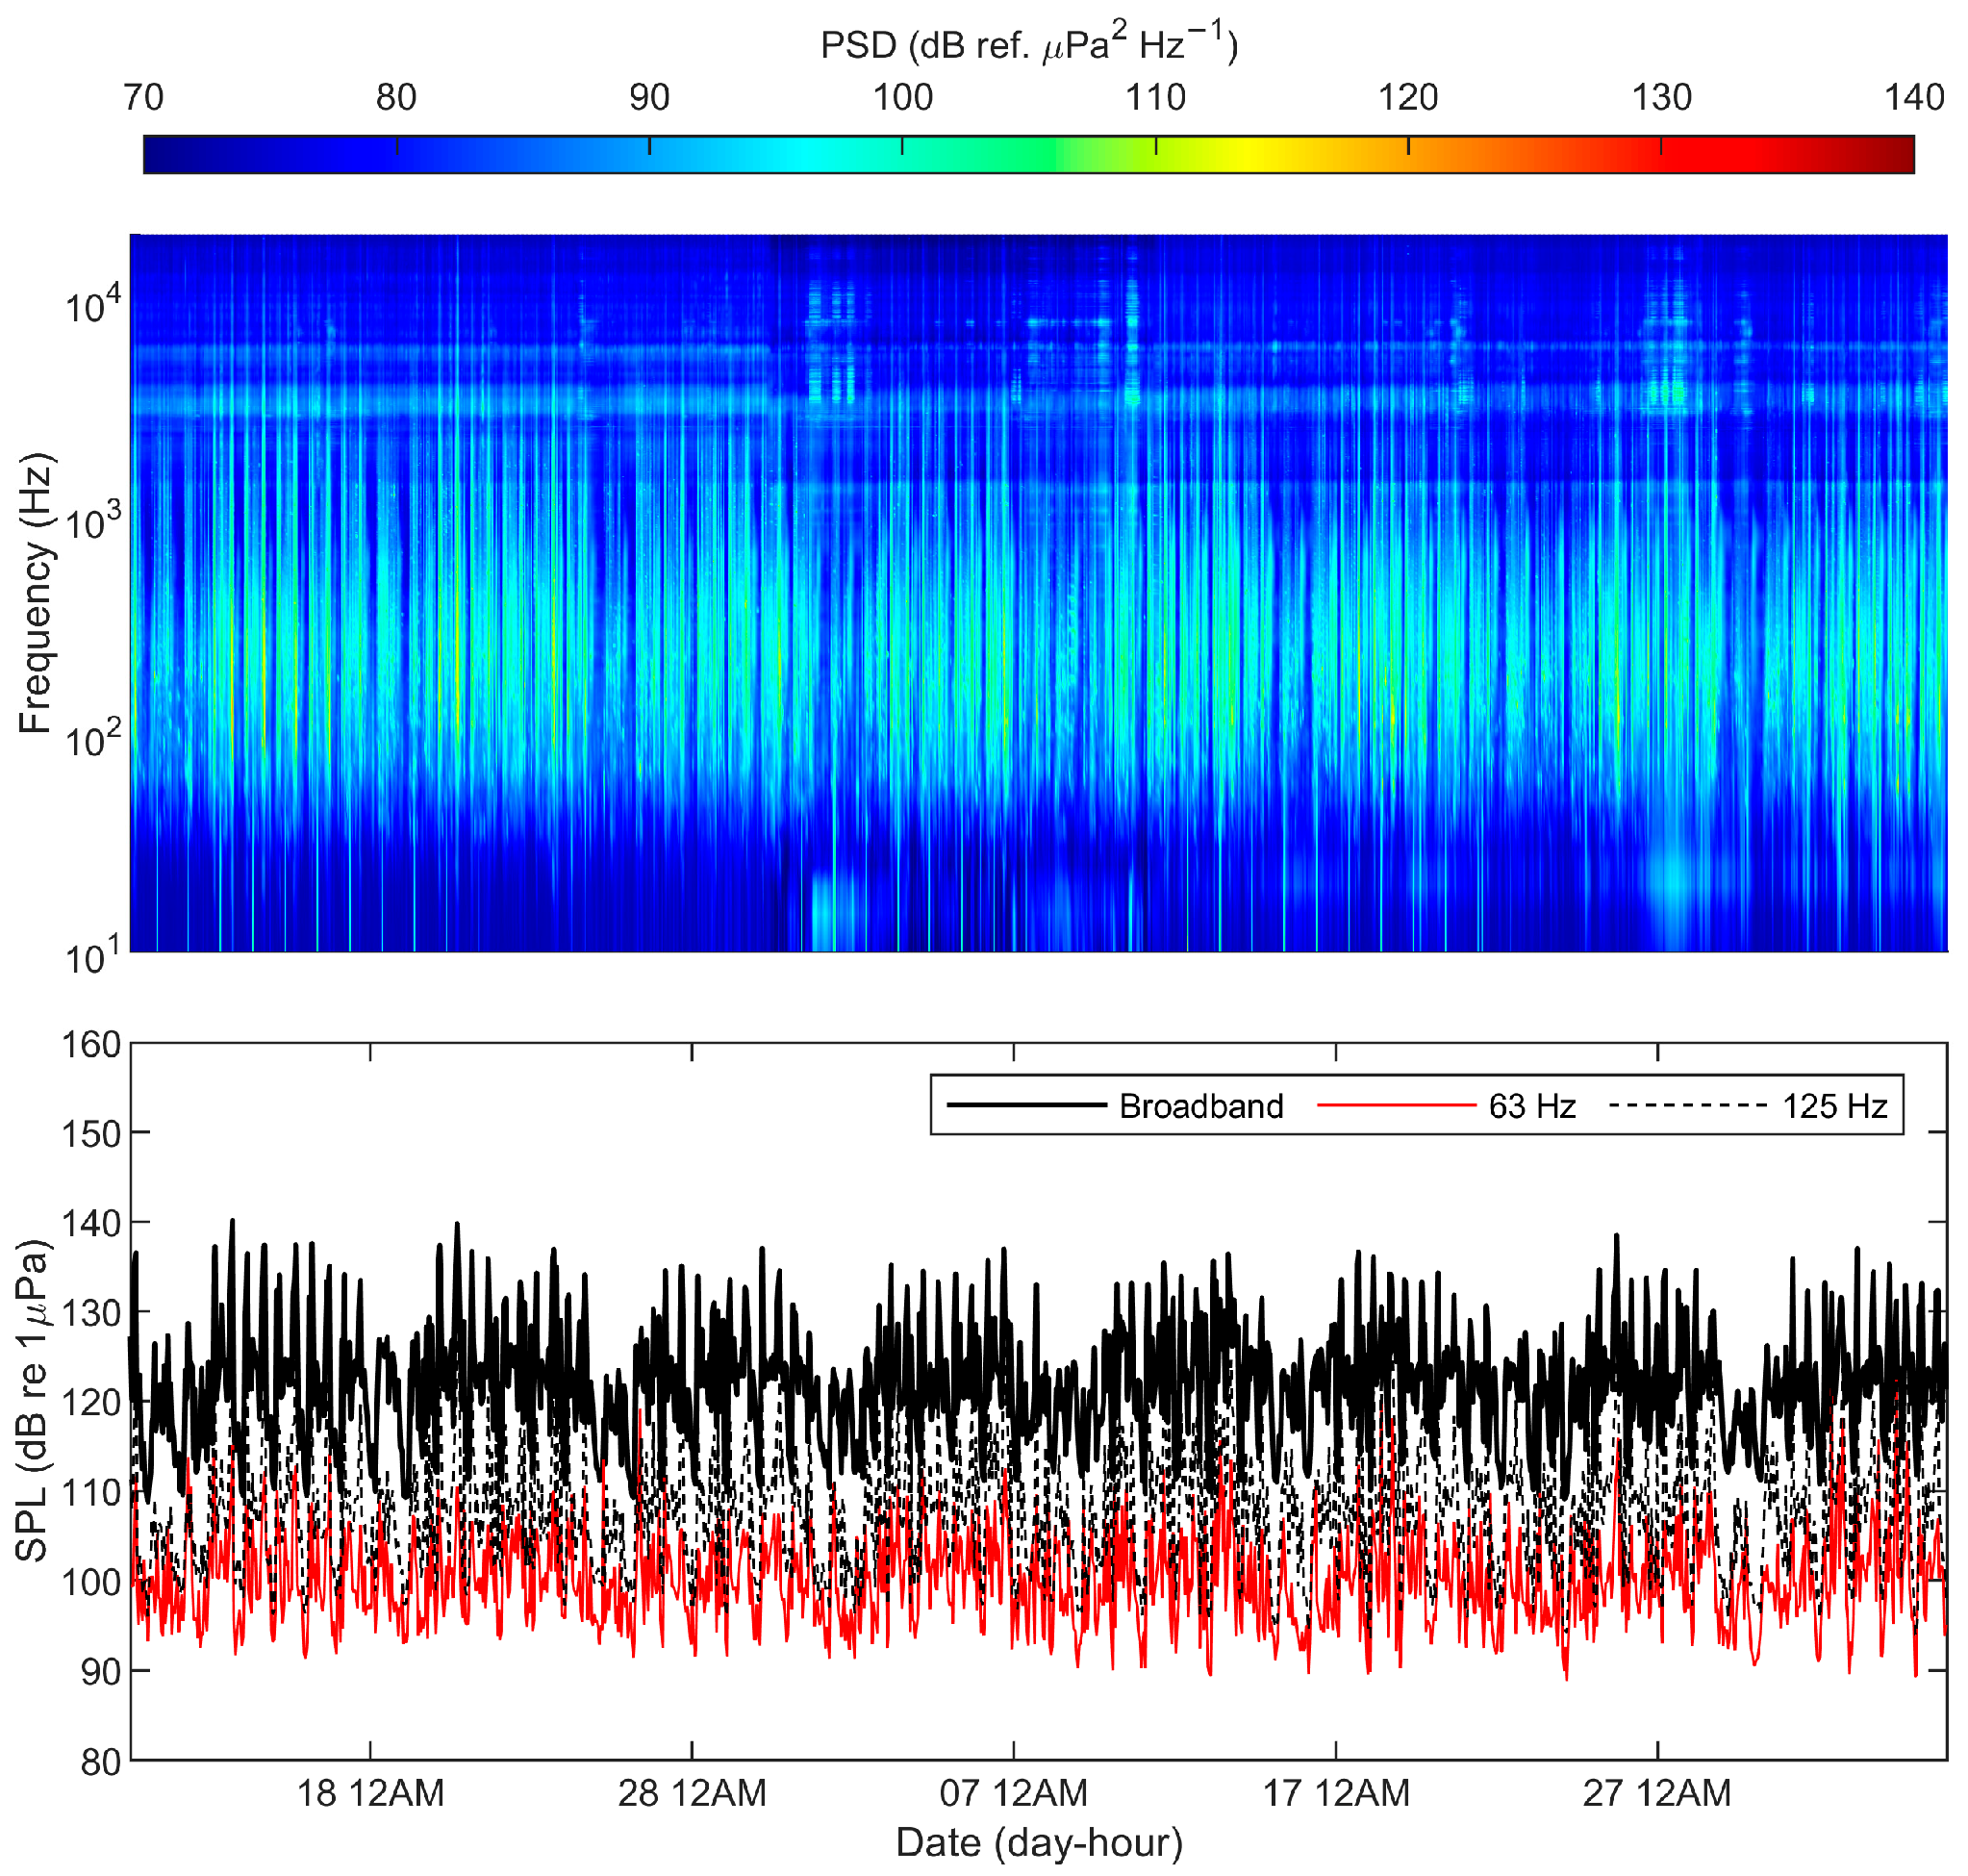Click the colorbar label 70
The width and height of the screenshot is (1968, 1876).
pos(143,97)
